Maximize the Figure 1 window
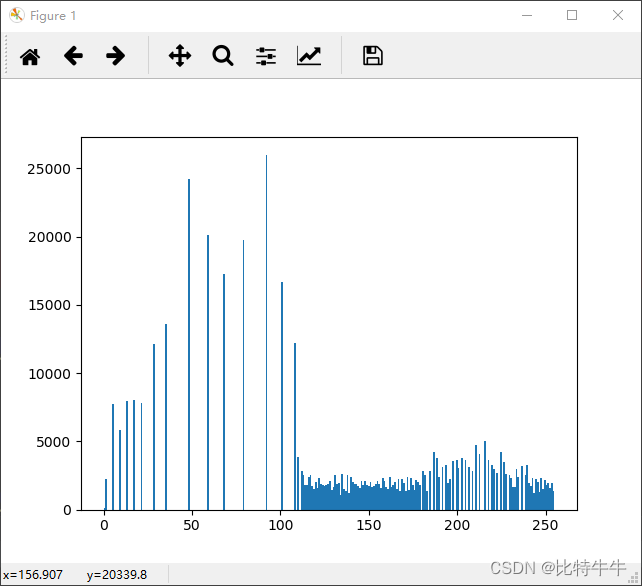 point(572,15)
